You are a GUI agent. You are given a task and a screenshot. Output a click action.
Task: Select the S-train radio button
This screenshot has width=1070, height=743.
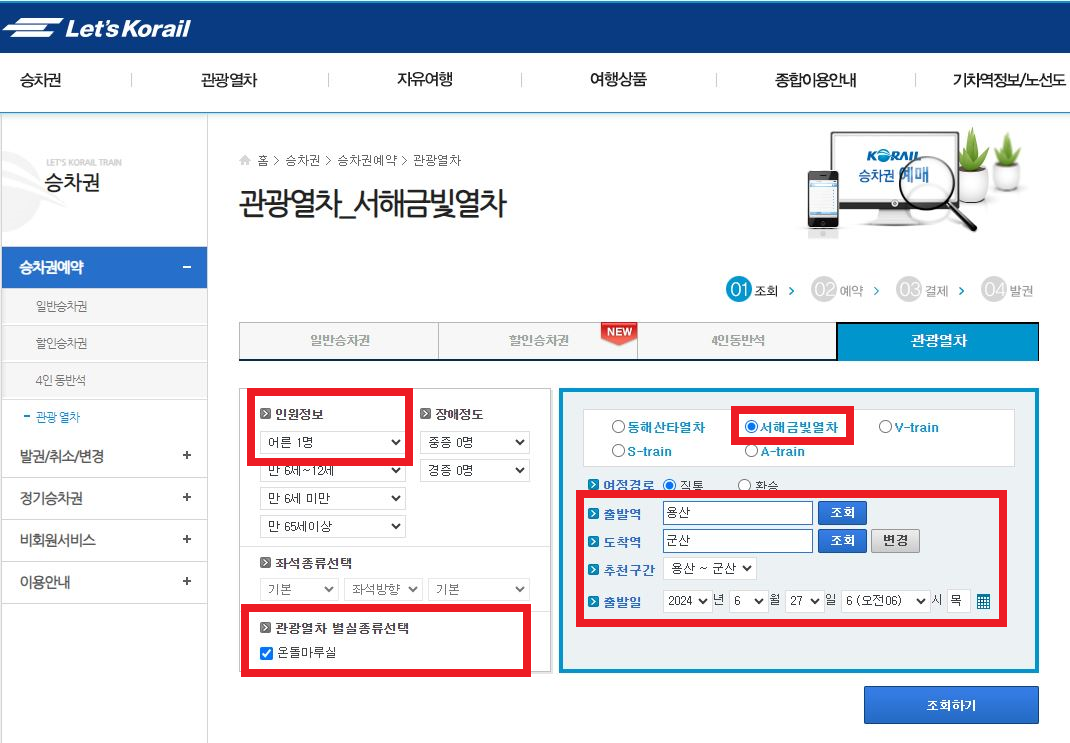618,451
